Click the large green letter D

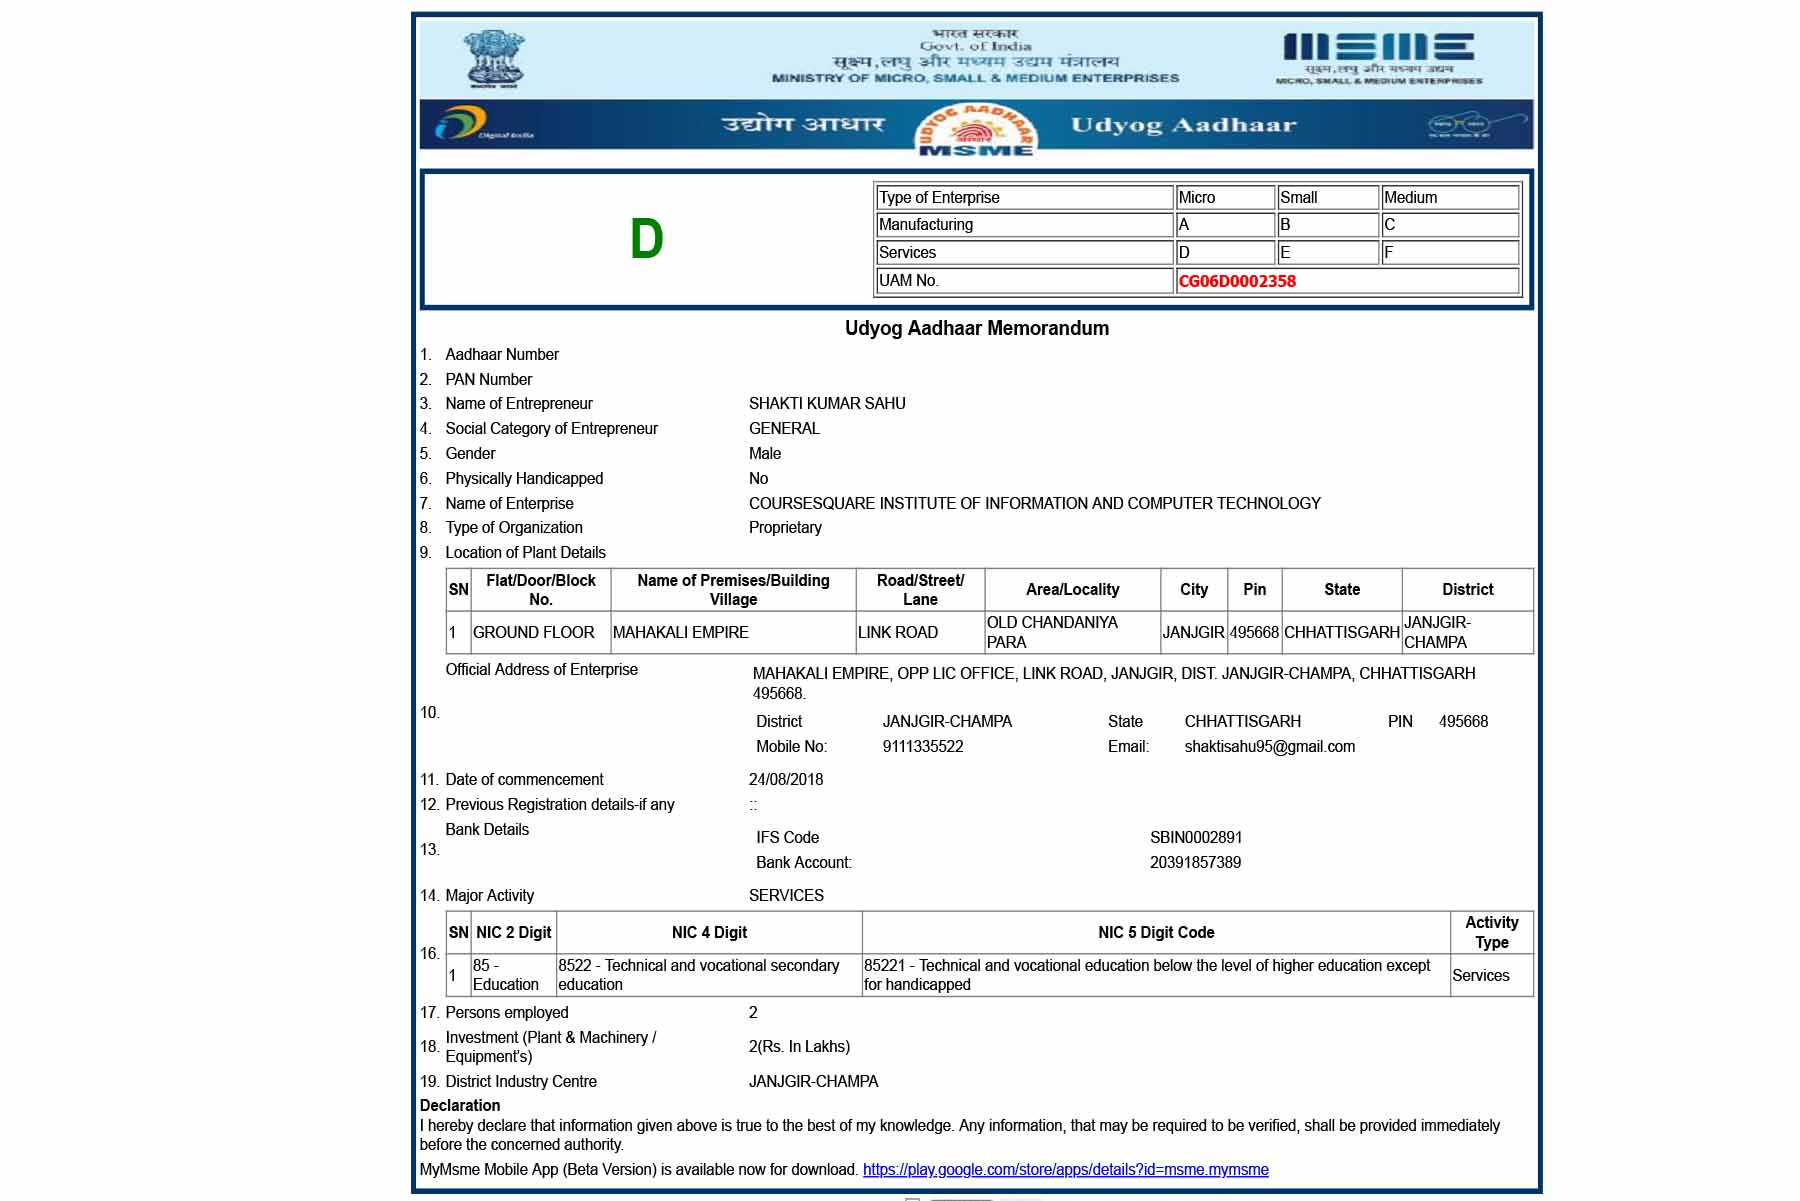point(647,239)
